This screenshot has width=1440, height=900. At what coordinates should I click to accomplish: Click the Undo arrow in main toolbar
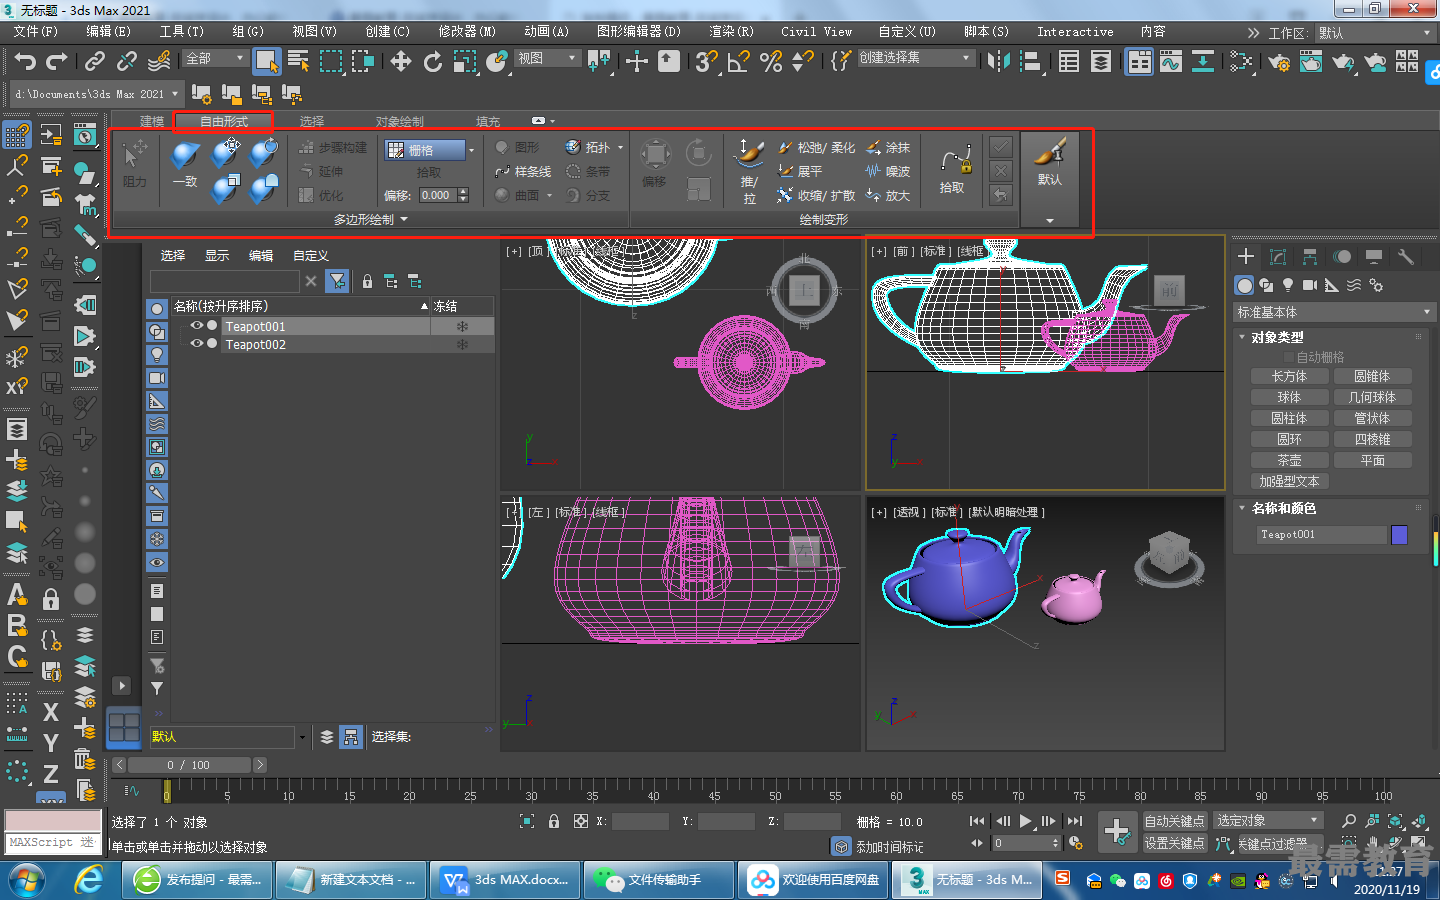tap(25, 62)
